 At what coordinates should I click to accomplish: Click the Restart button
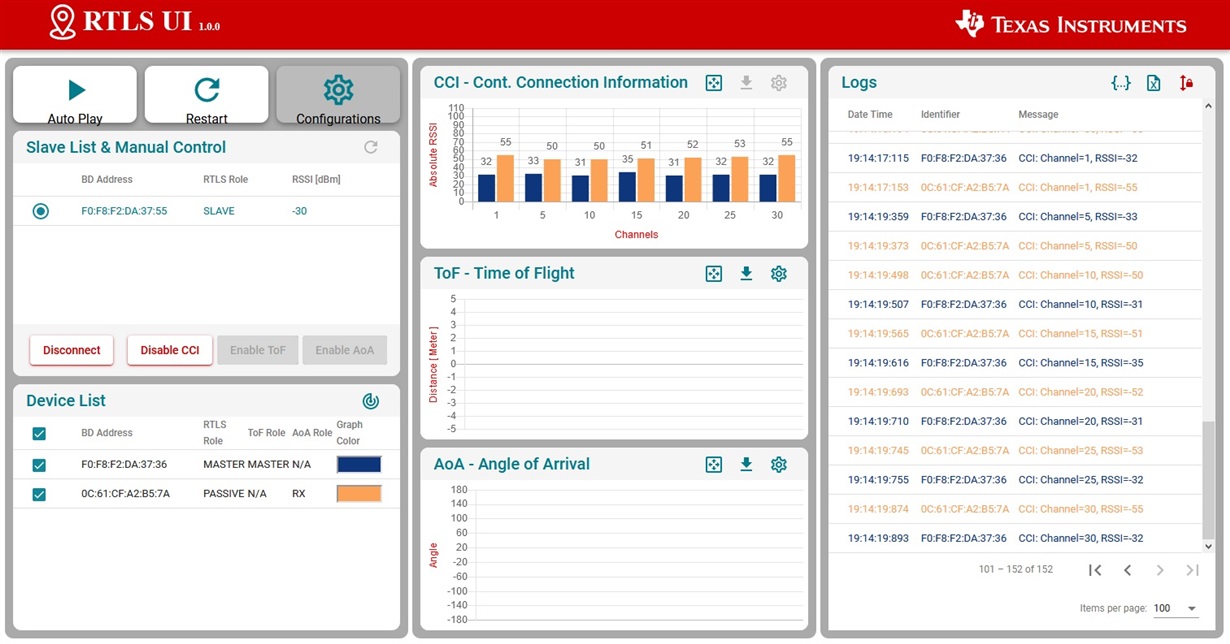(x=207, y=95)
